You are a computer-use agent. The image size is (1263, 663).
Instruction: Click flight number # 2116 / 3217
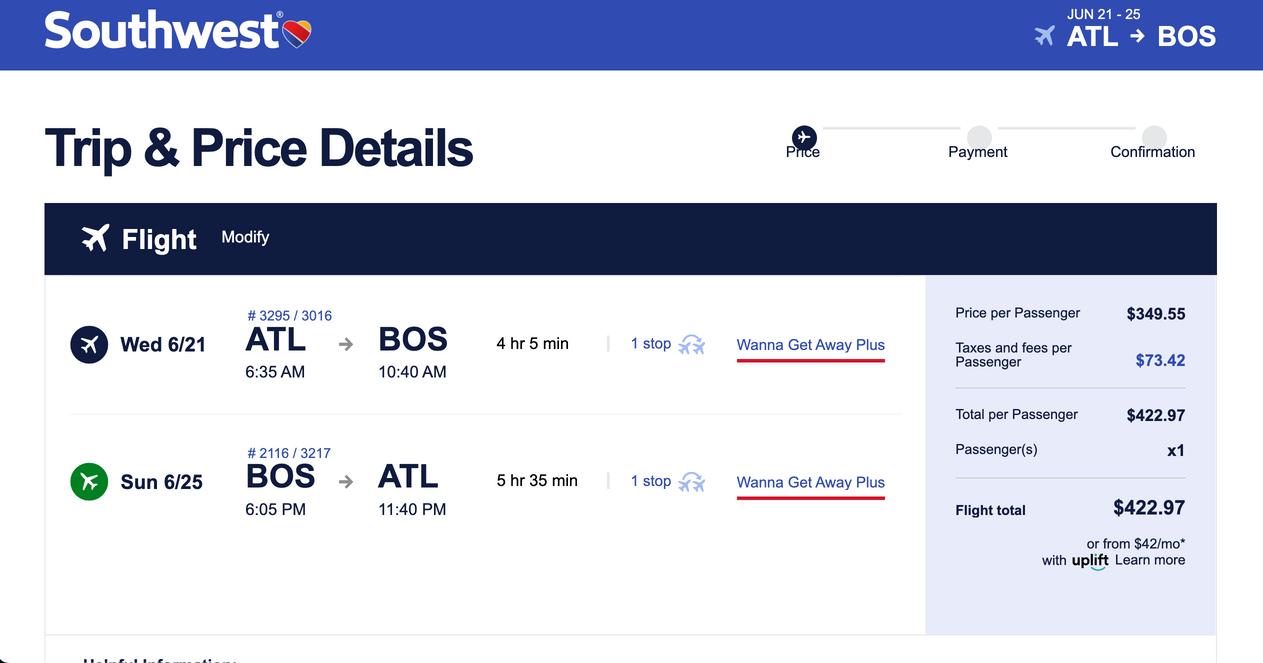point(289,453)
